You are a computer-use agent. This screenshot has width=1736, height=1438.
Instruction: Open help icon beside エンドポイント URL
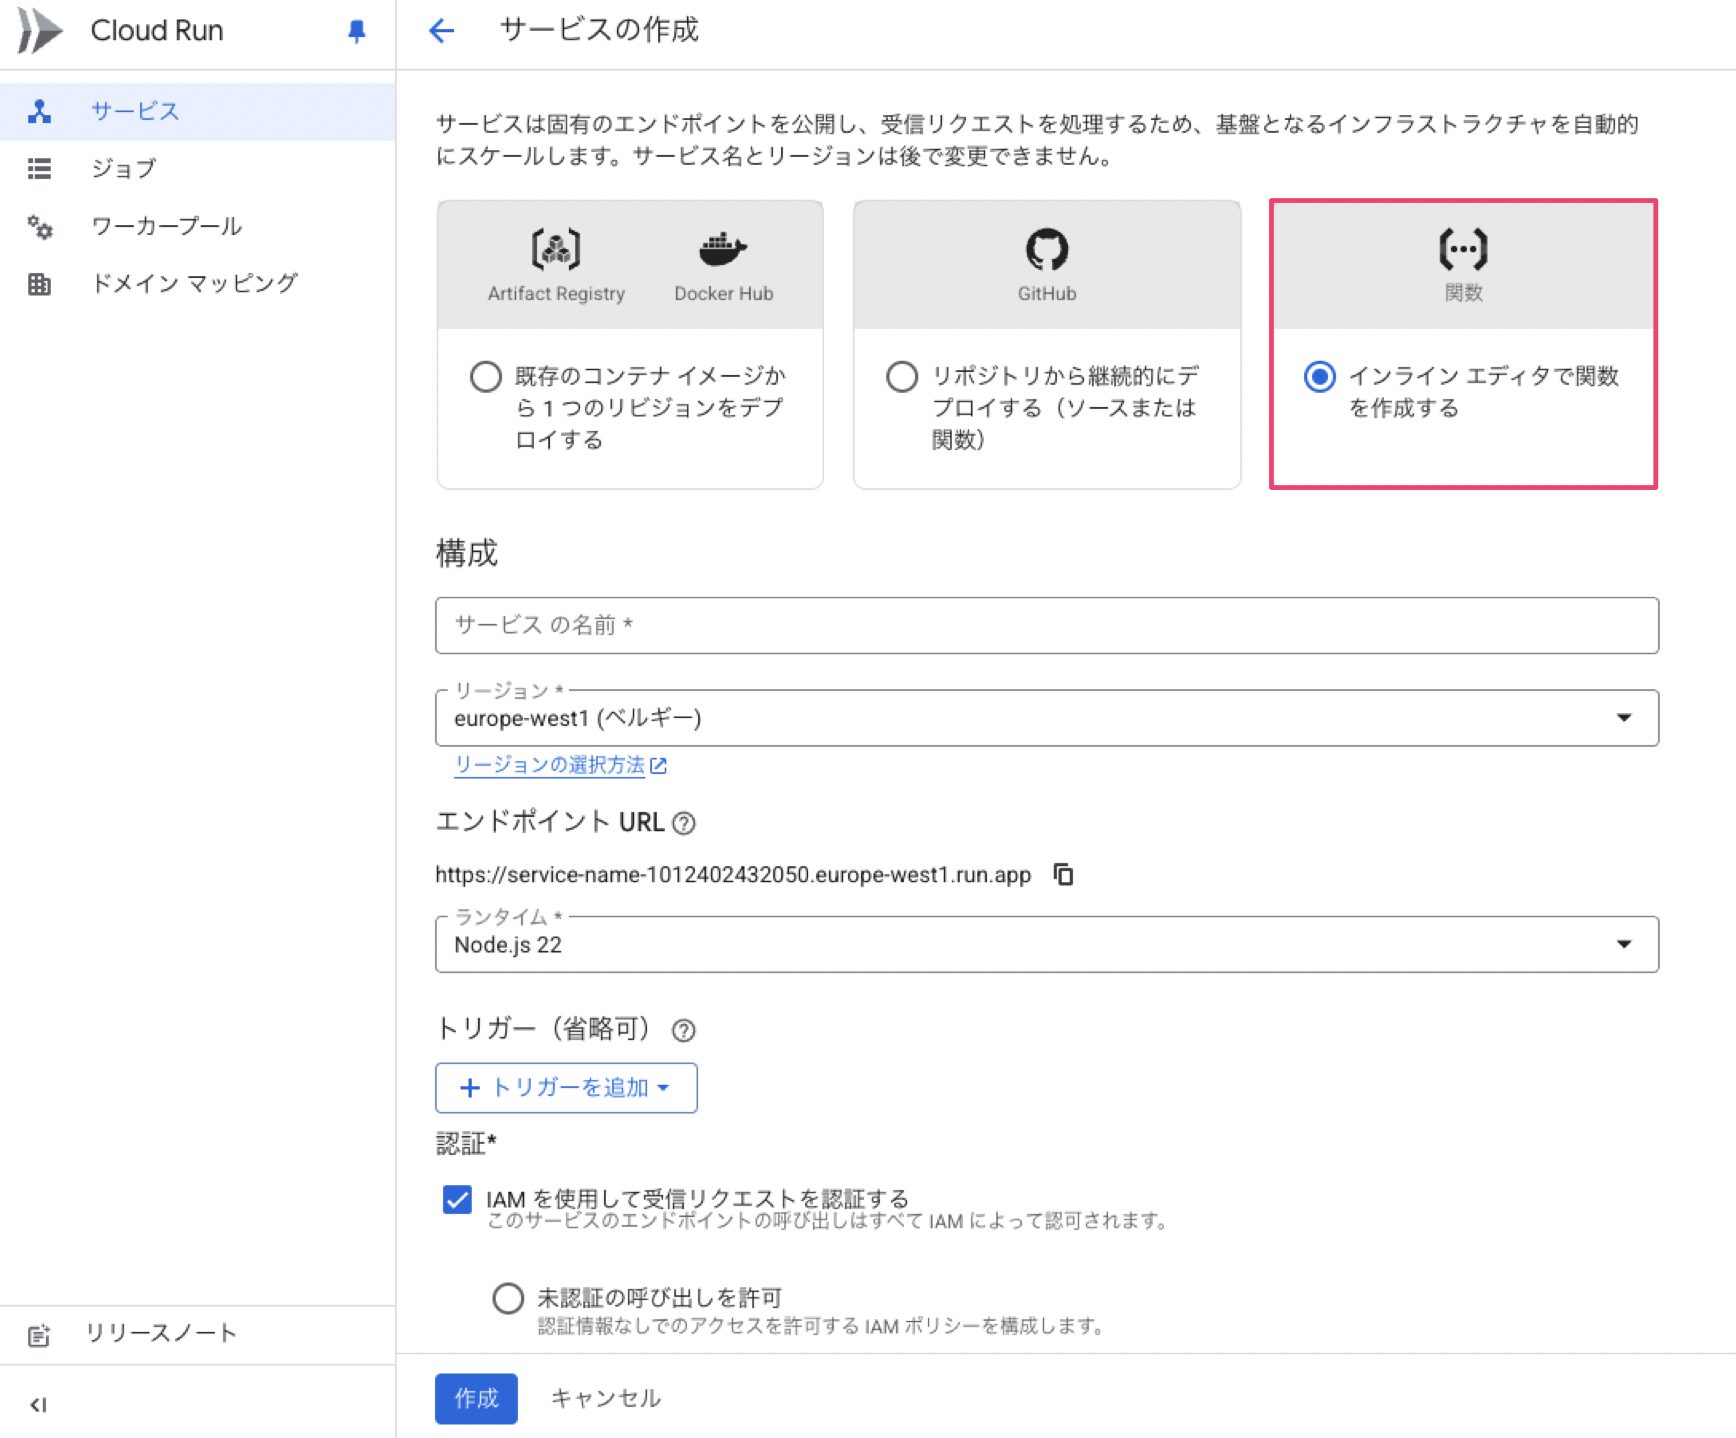pyautogui.click(x=684, y=823)
